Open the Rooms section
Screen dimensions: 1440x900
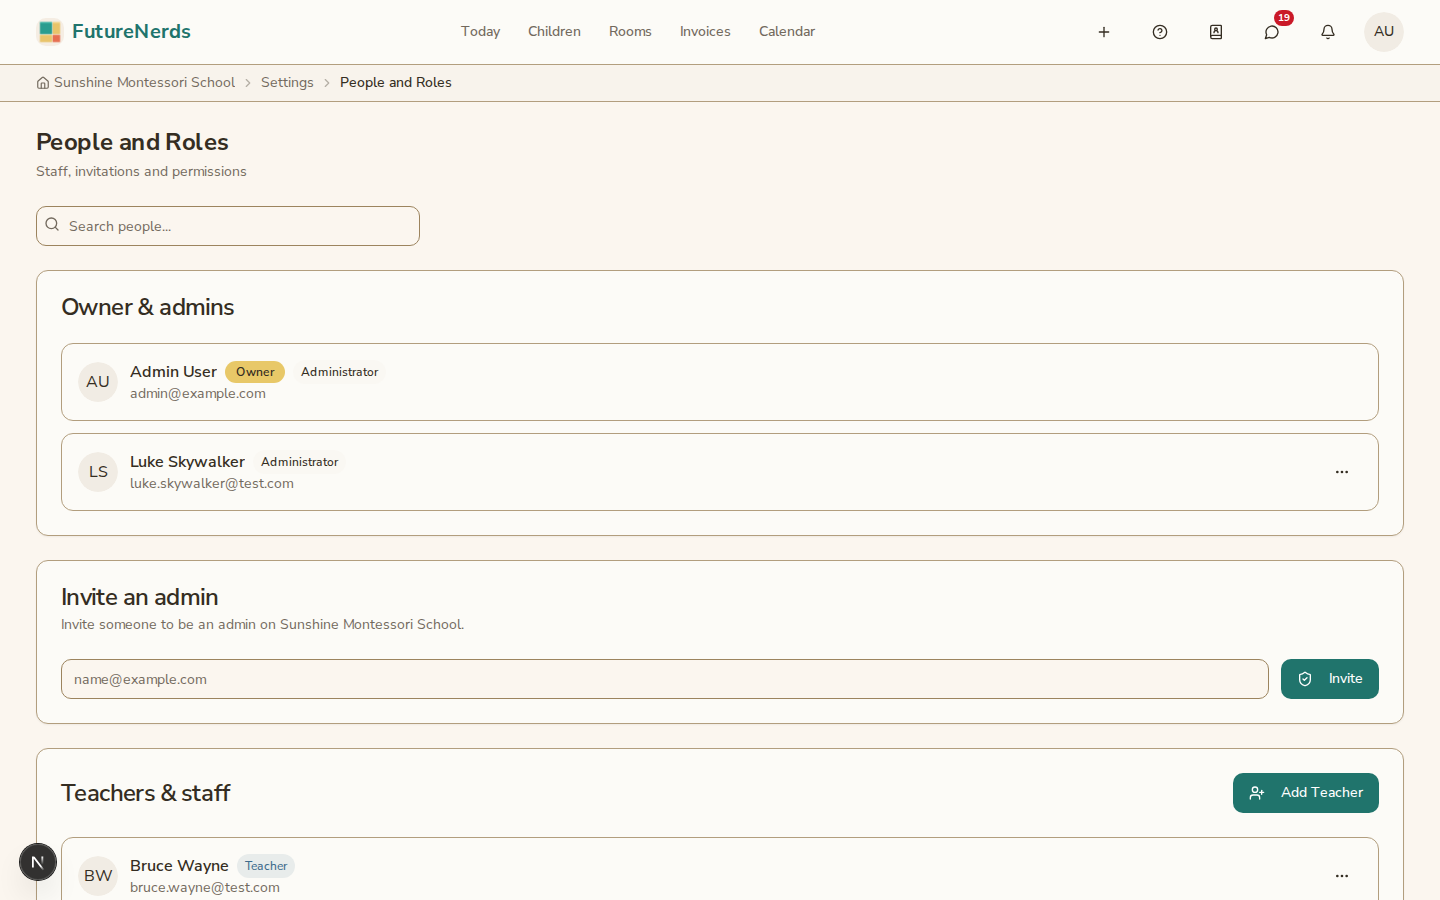(630, 32)
